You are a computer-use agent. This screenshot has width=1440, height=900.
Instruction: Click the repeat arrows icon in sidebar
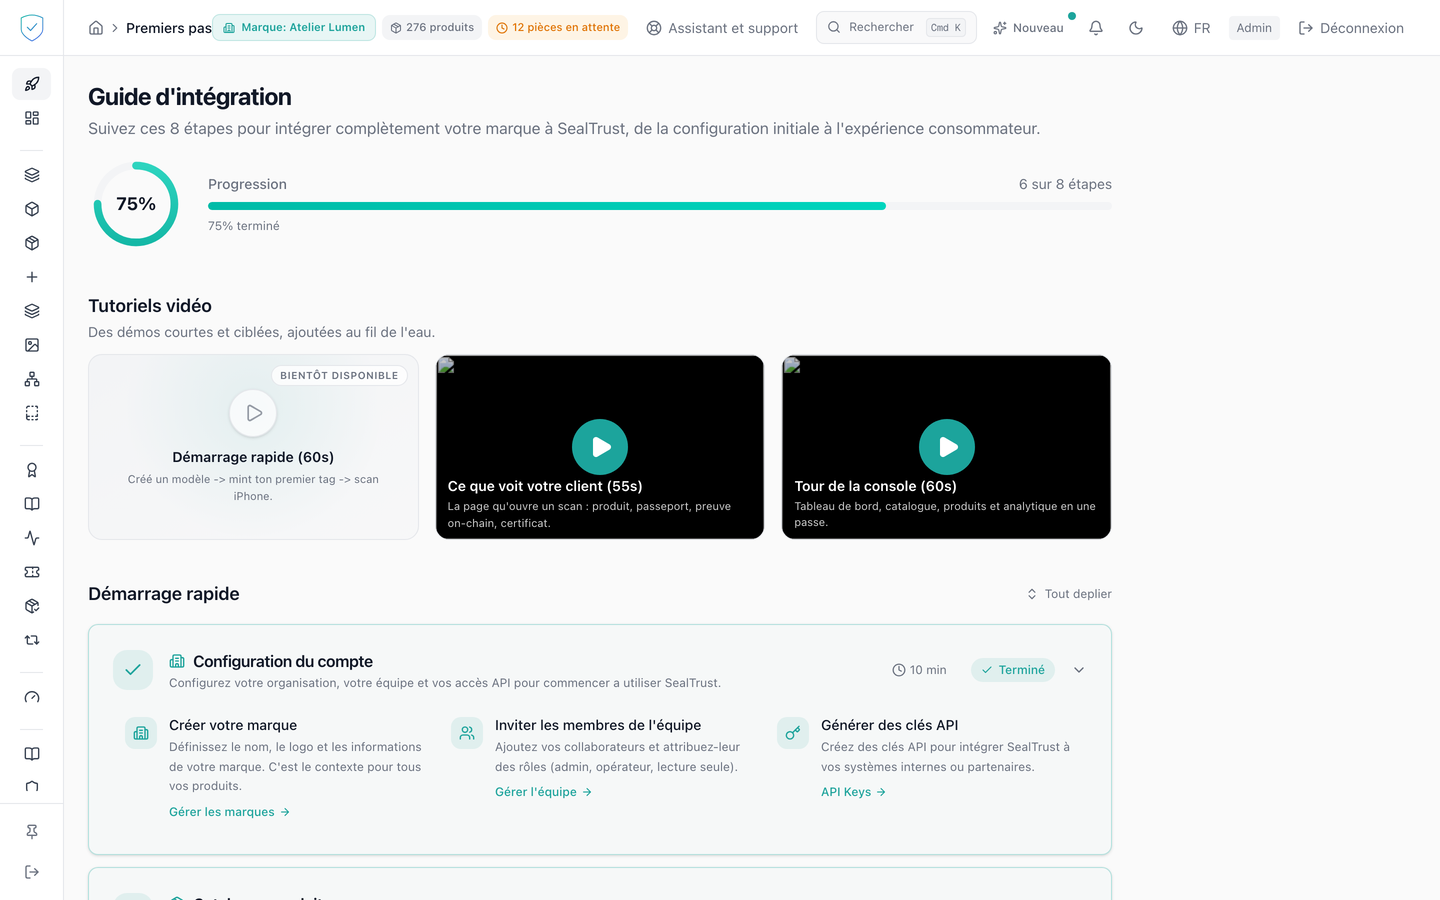(32, 640)
